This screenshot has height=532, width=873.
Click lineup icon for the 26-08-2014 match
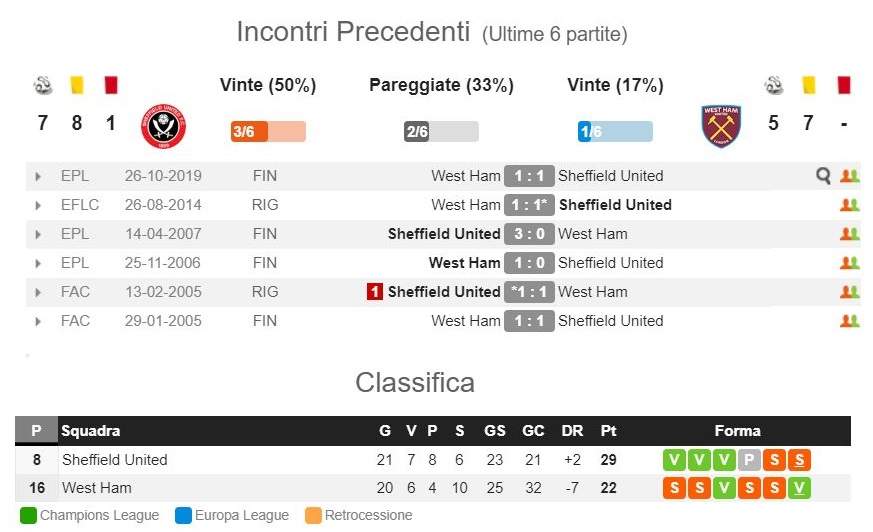[x=850, y=205]
